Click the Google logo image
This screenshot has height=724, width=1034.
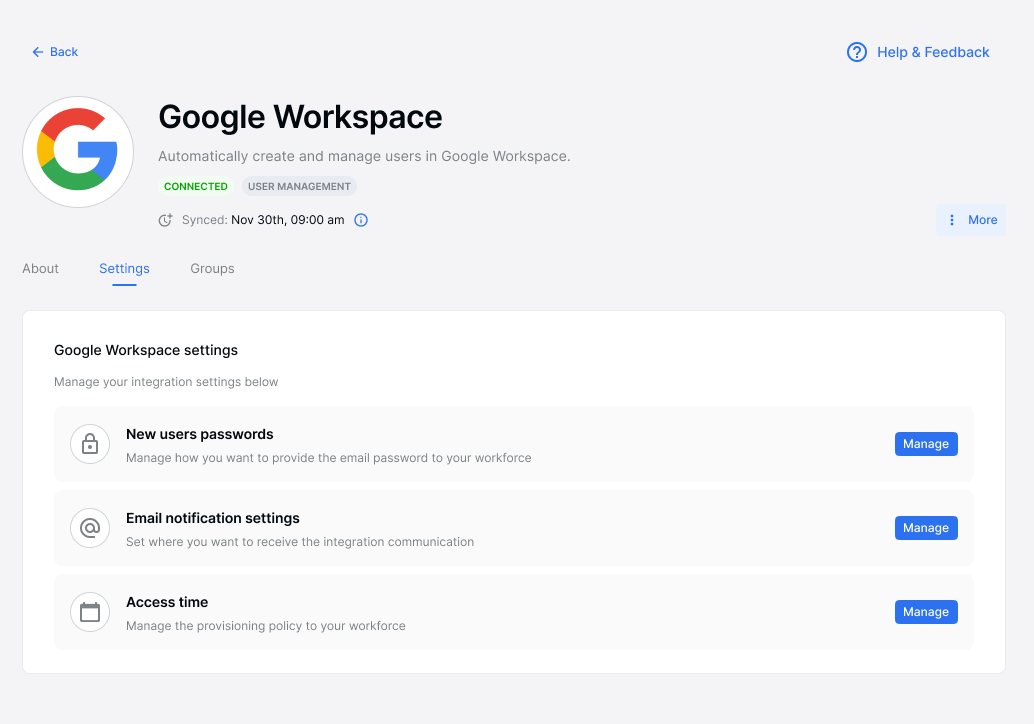point(78,152)
